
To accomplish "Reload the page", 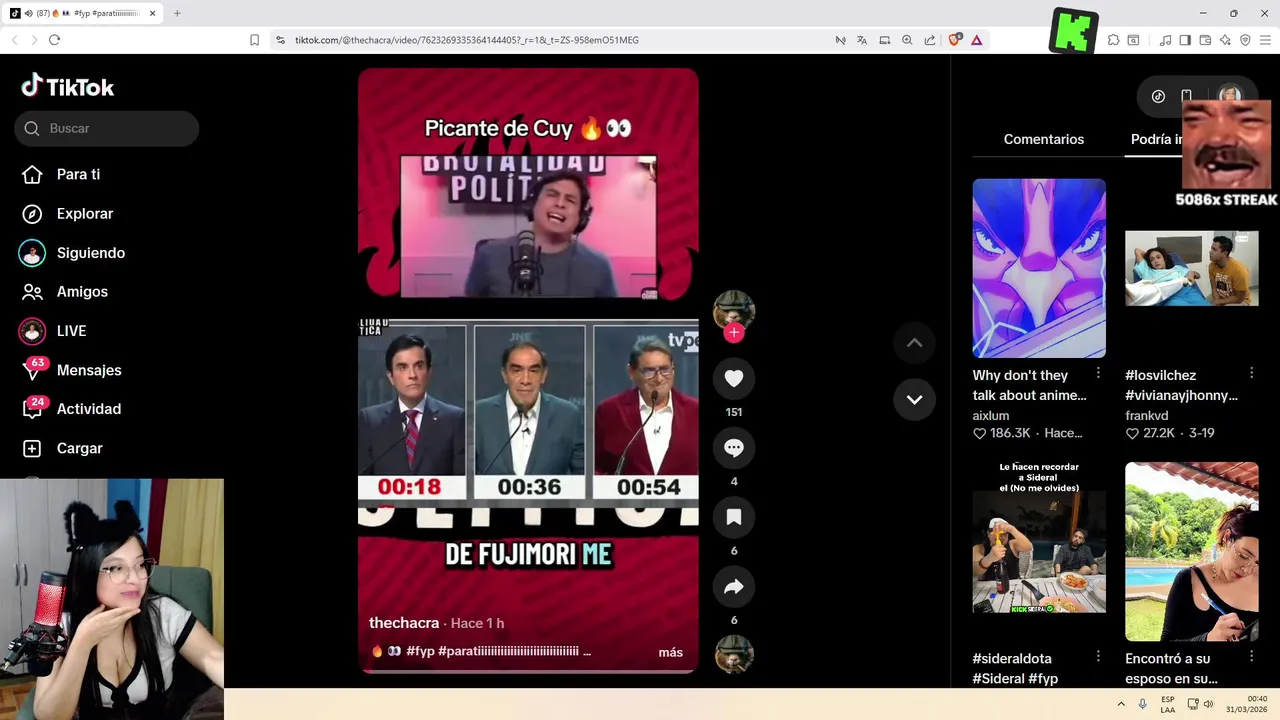I will (54, 40).
